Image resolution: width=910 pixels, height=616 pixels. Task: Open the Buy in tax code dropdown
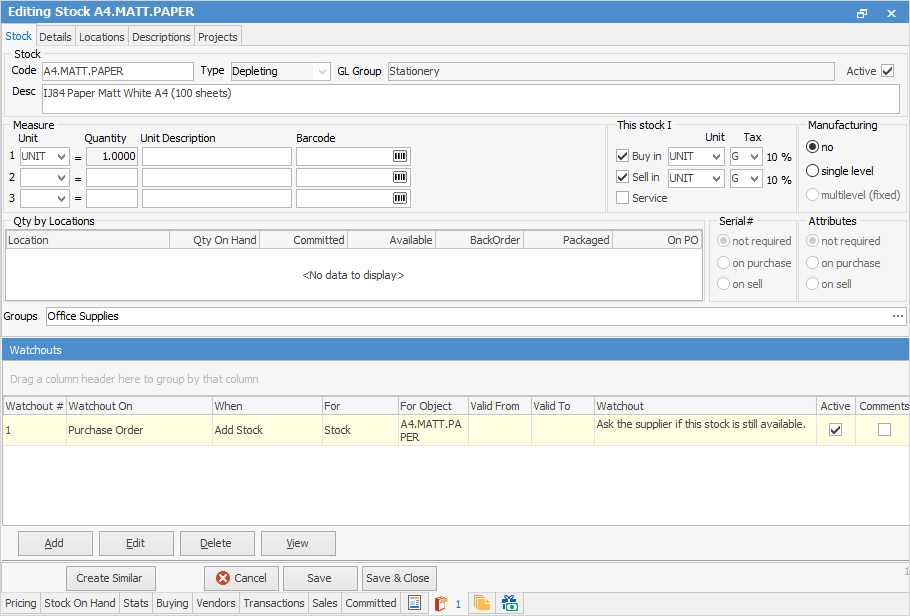tap(754, 157)
